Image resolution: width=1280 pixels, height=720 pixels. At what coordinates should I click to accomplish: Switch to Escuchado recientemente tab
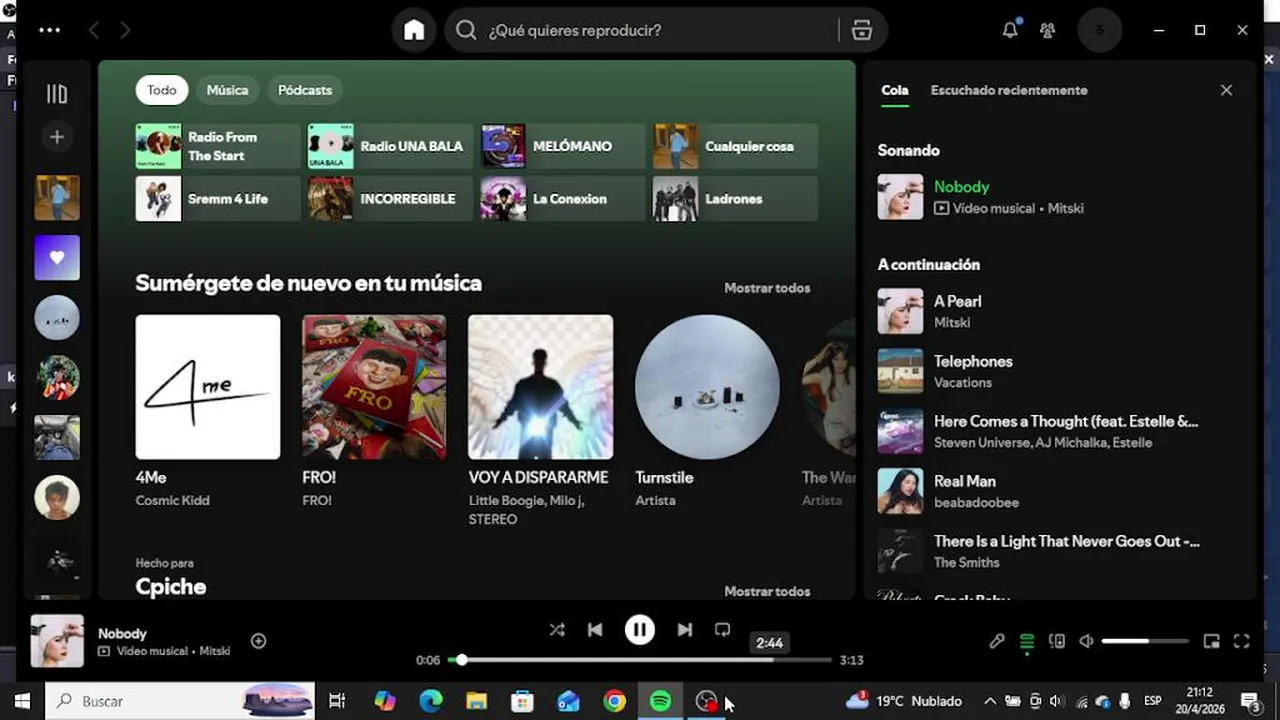click(1009, 90)
